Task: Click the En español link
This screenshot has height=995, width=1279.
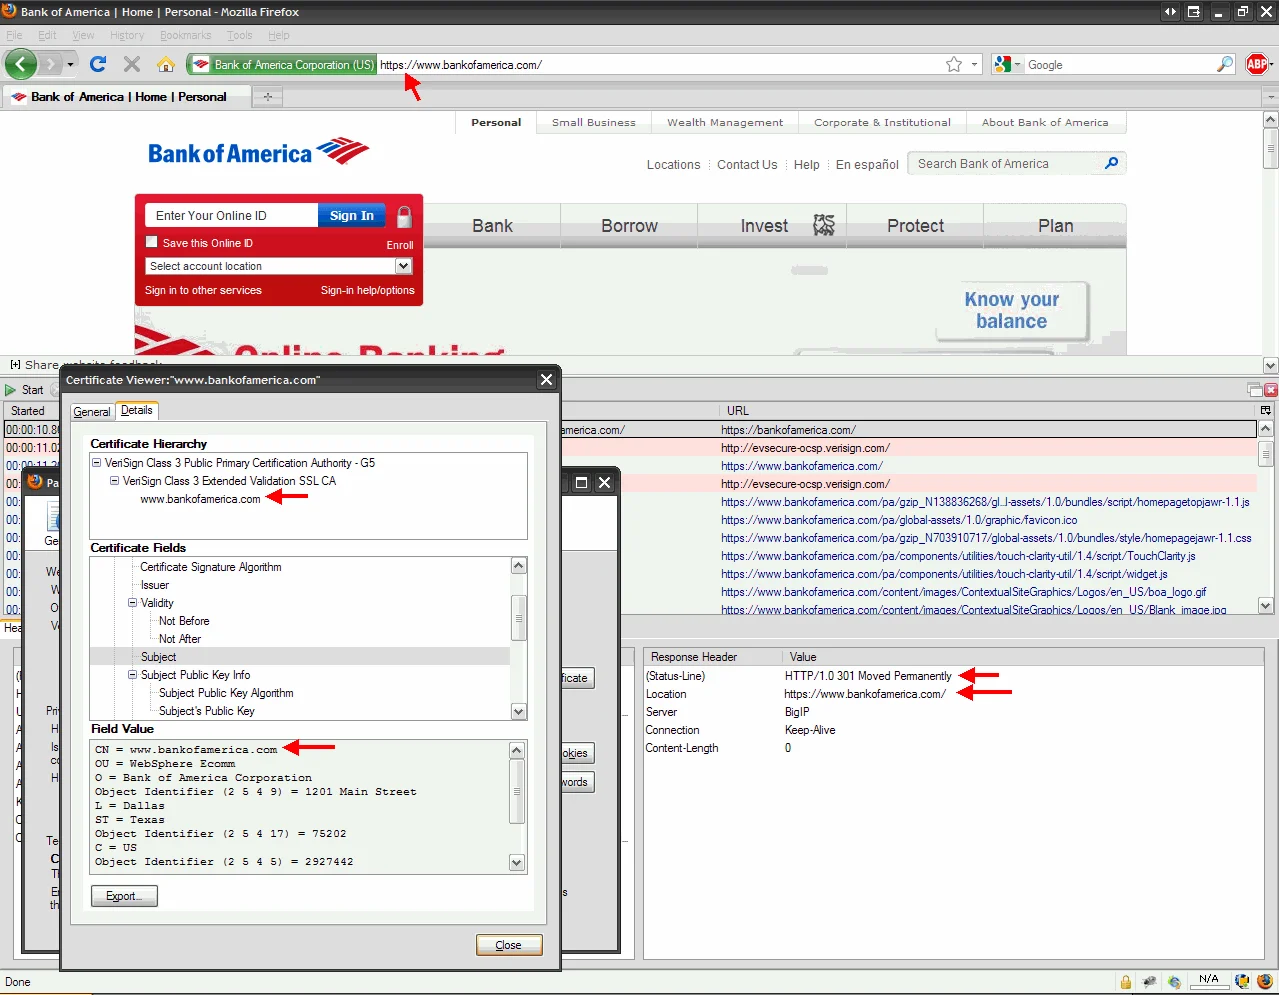Action: click(x=867, y=165)
